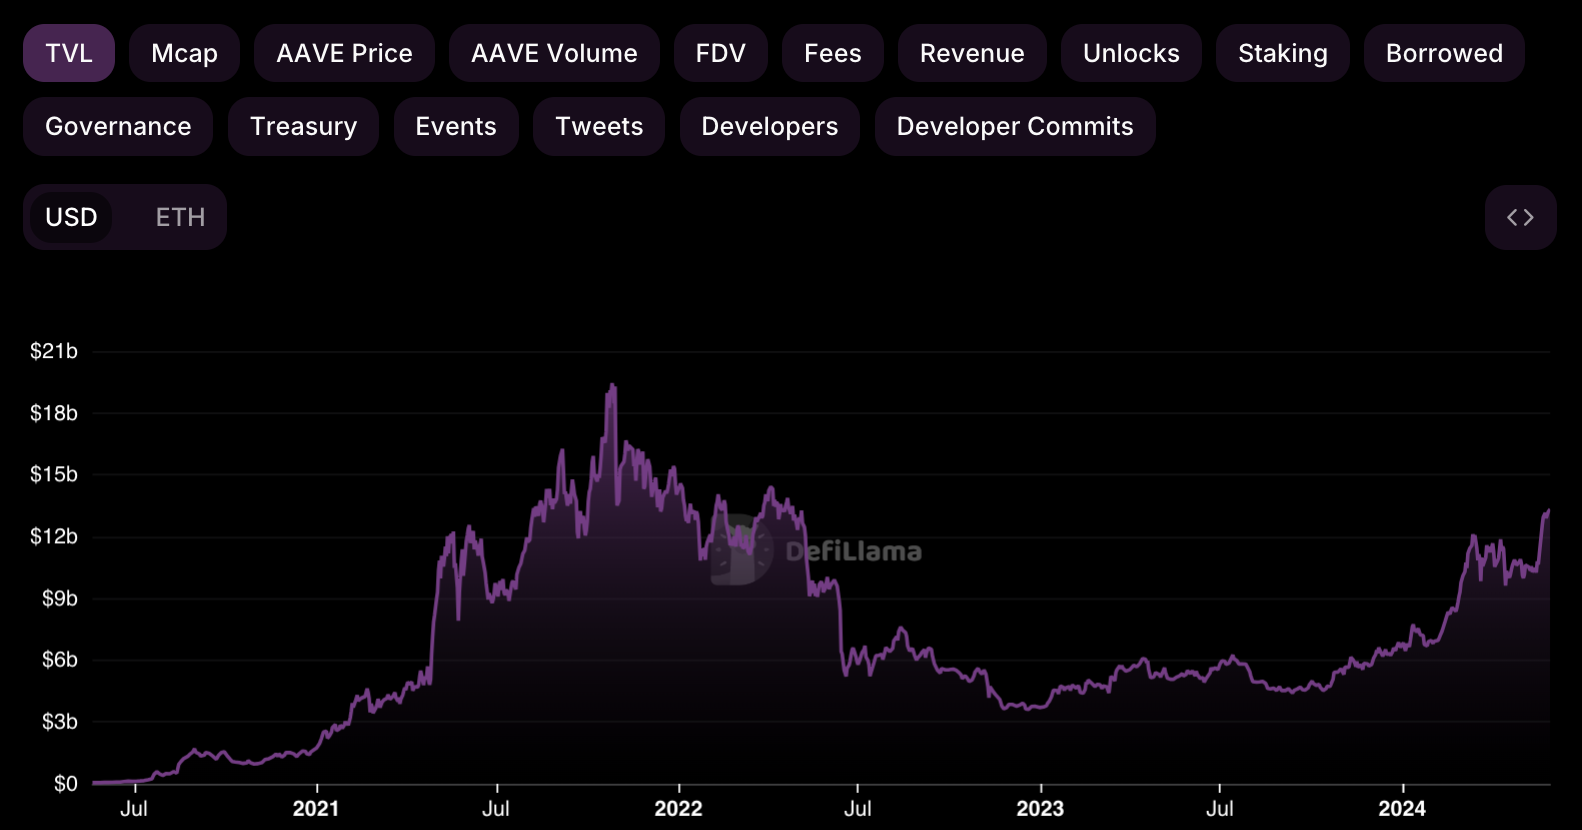Toggle the TVL chart metric
This screenshot has height=830, width=1582.
coord(69,53)
